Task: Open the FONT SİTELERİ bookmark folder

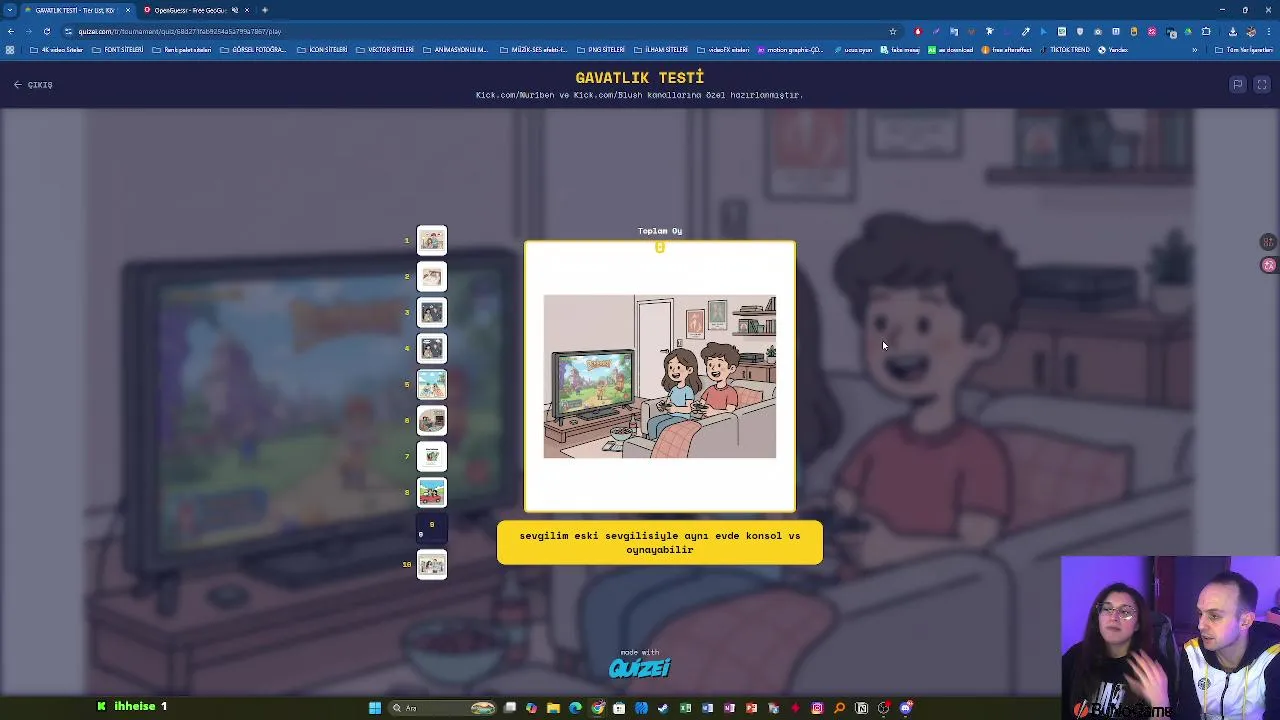Action: [118, 49]
